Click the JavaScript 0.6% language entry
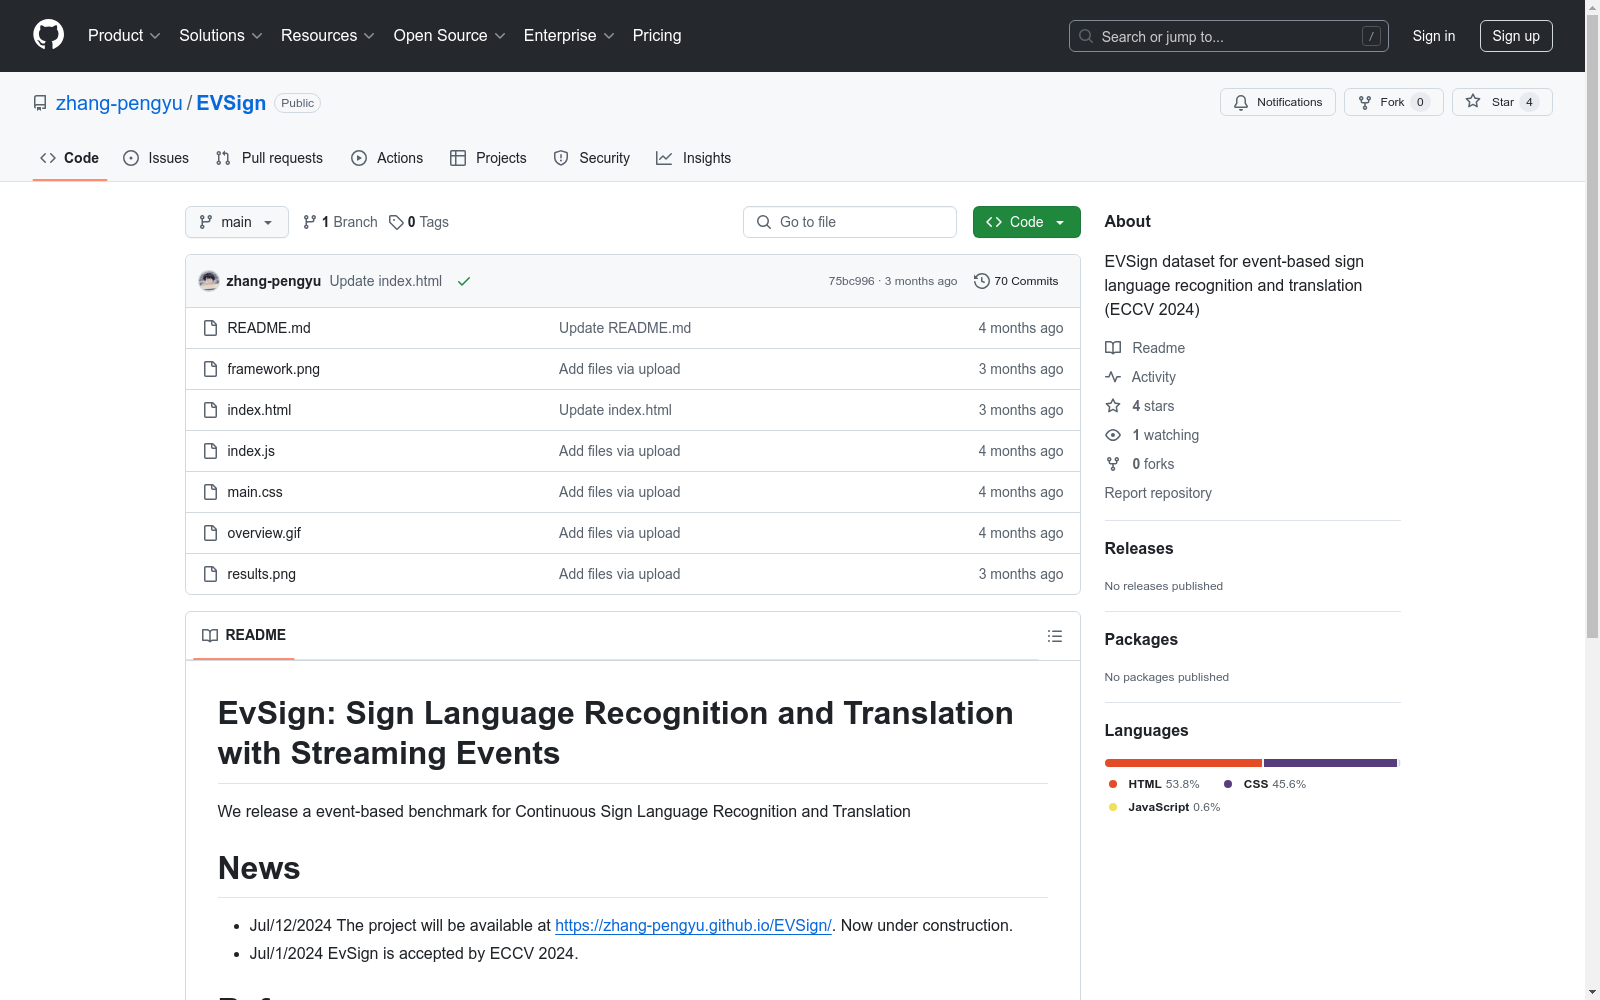This screenshot has height=1000, width=1600. click(1164, 807)
